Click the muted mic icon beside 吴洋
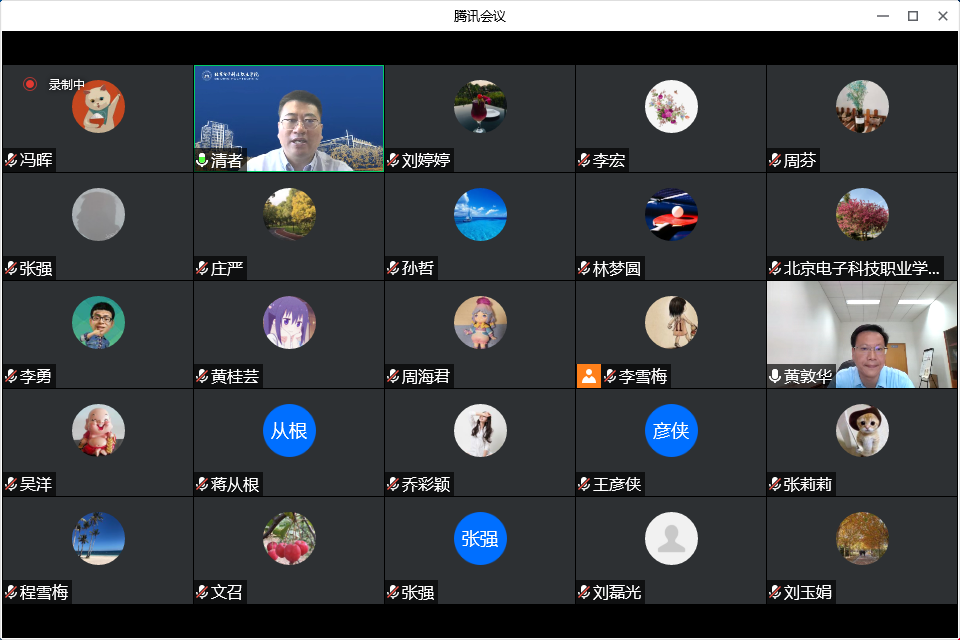Viewport: 960px width, 640px height. 11,484
